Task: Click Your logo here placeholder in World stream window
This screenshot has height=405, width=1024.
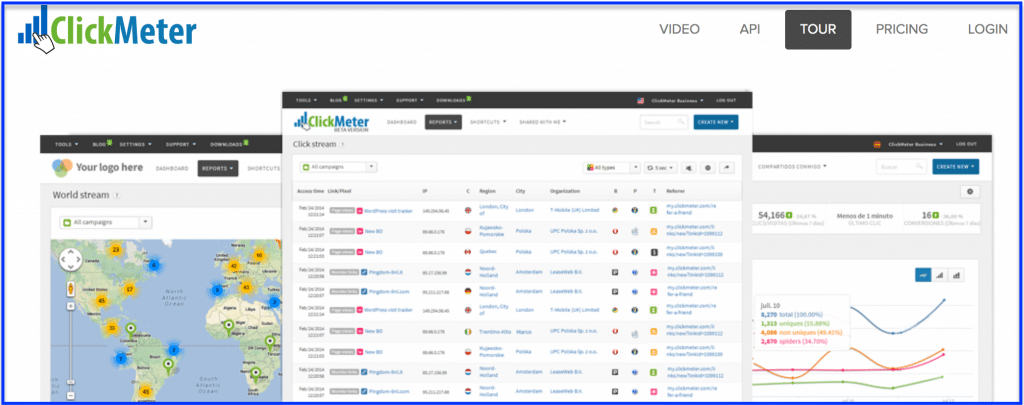Action: click(x=97, y=168)
